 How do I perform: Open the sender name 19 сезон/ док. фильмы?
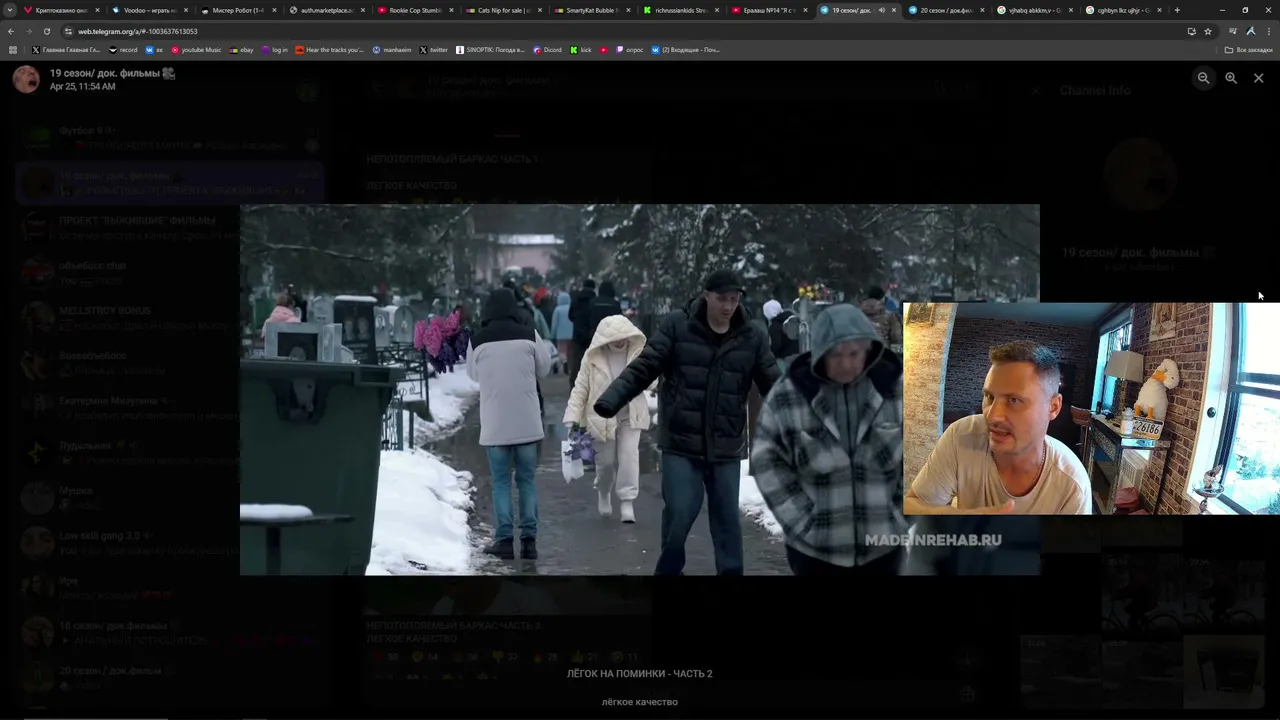tap(113, 73)
